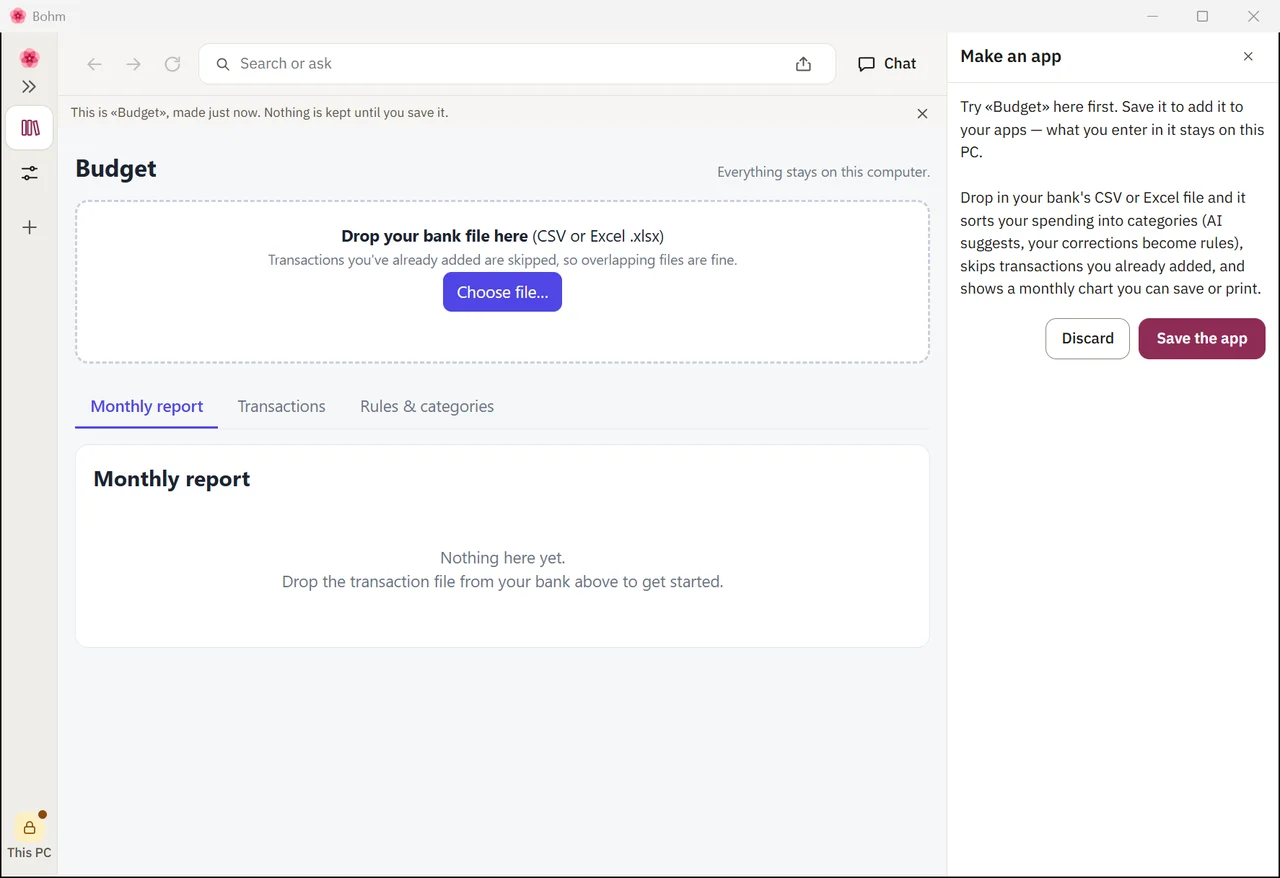This screenshot has height=878, width=1280.
Task: Click the share icon in search bar
Action: pos(803,64)
